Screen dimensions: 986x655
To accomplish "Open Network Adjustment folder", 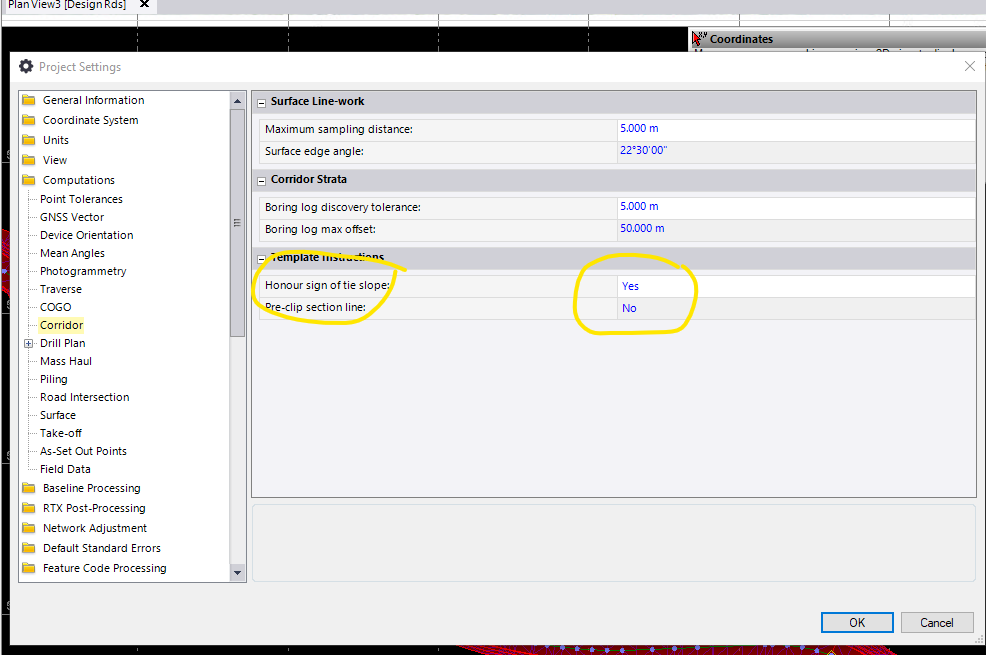I will pyautogui.click(x=94, y=529).
